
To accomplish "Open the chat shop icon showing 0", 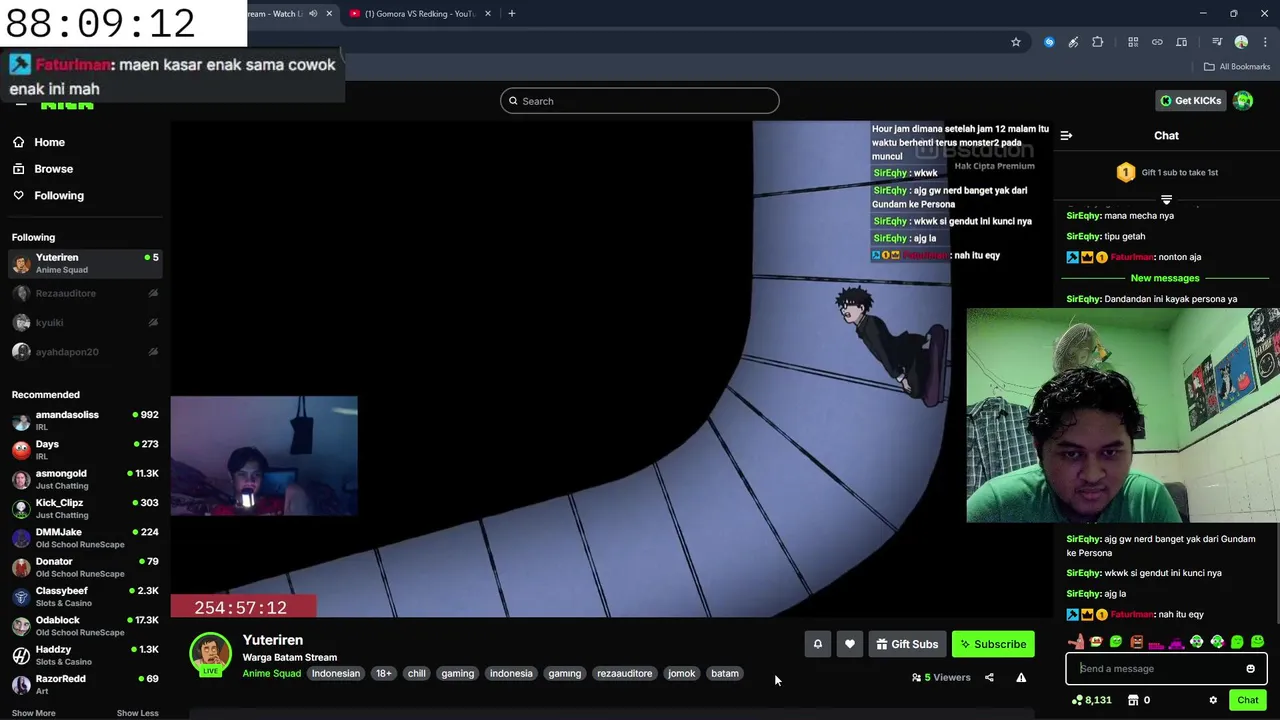I will point(1139,701).
